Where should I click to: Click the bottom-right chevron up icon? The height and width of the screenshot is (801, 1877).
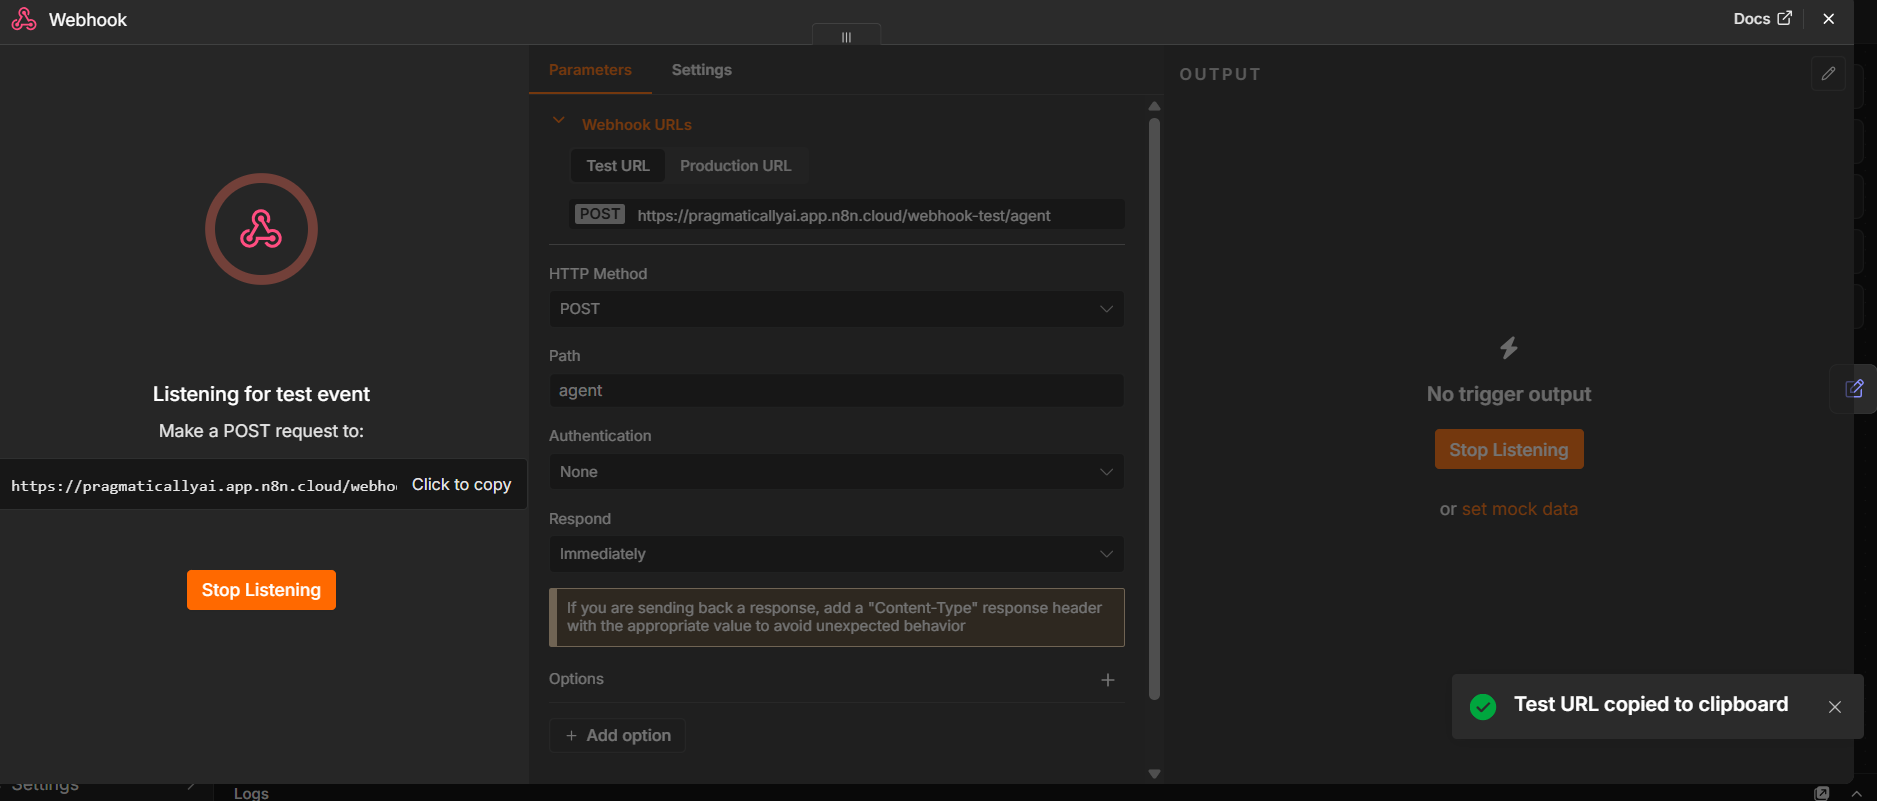tap(1857, 793)
